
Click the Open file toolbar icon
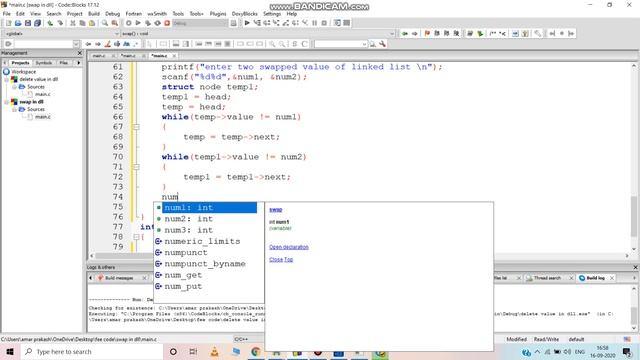click(18, 23)
